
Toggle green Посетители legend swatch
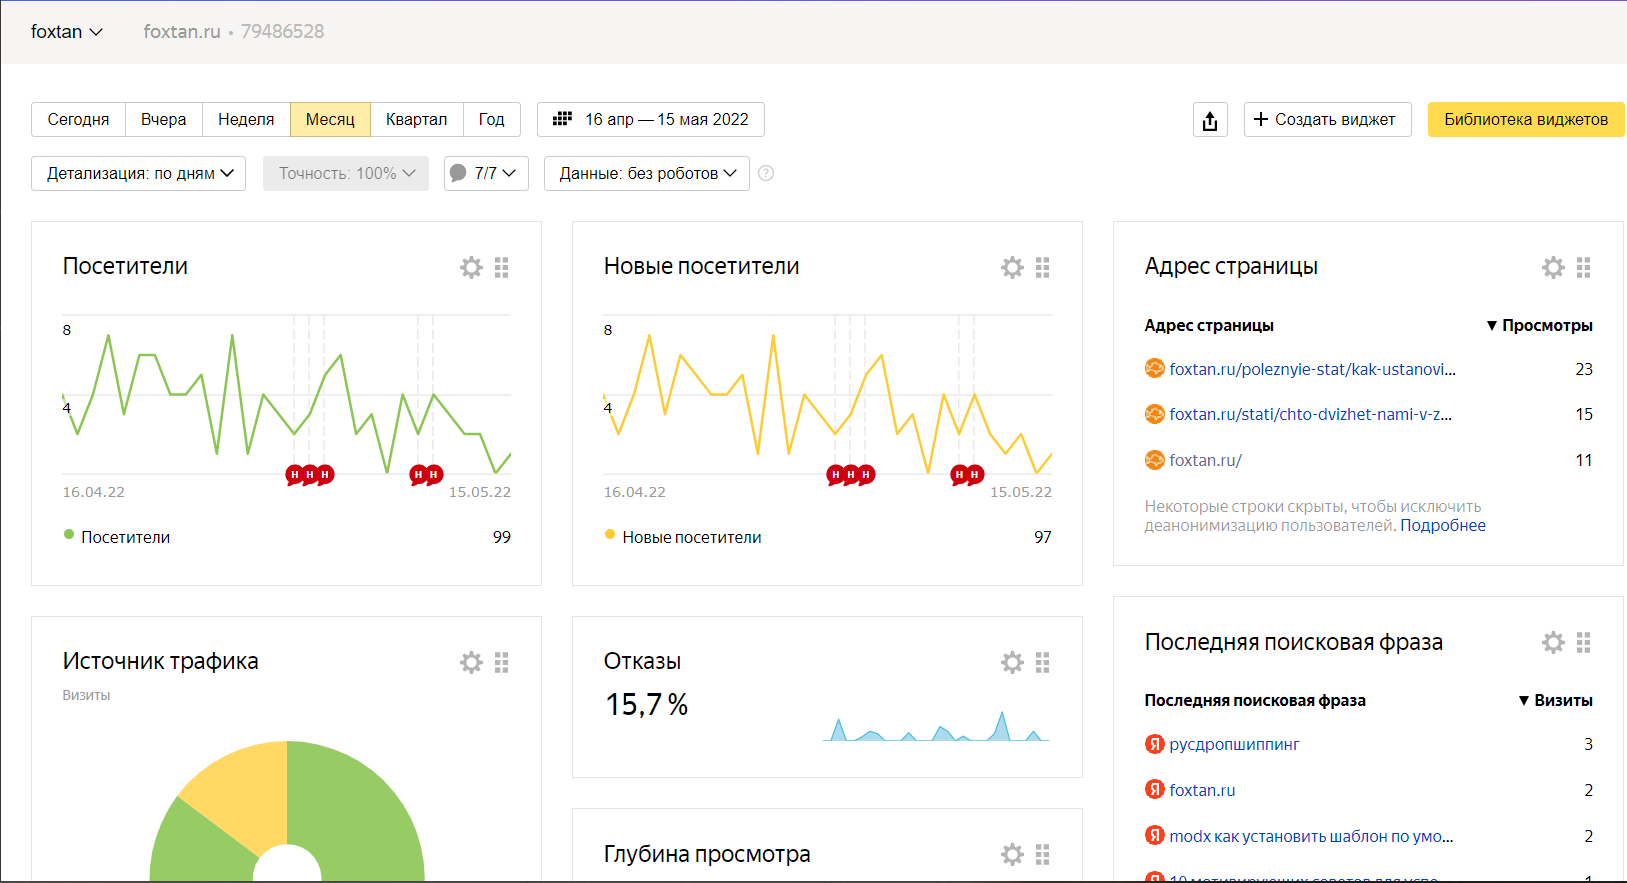tap(69, 535)
